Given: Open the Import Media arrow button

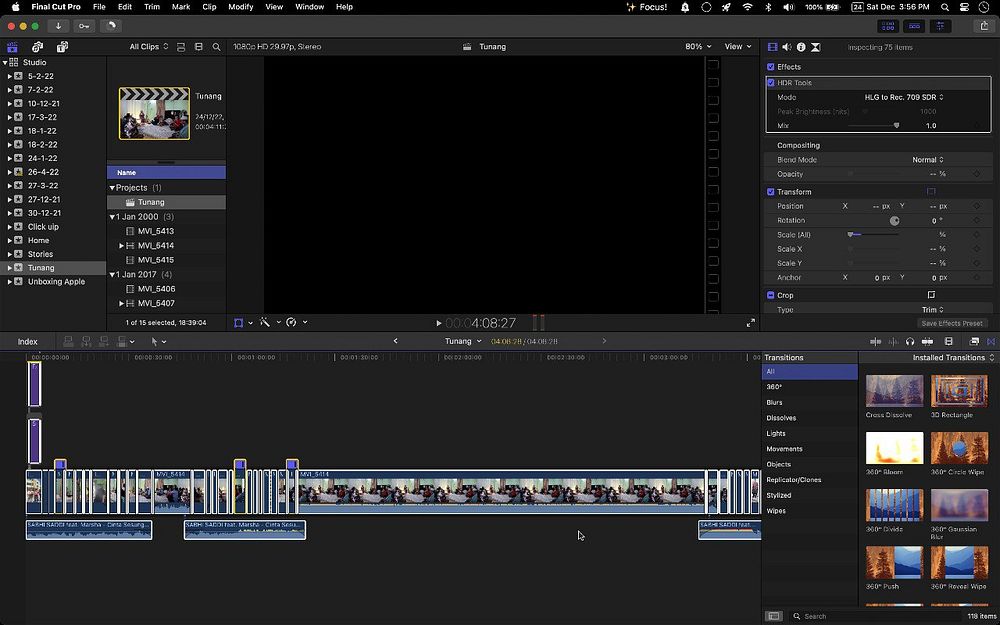Looking at the screenshot, I should point(59,26).
